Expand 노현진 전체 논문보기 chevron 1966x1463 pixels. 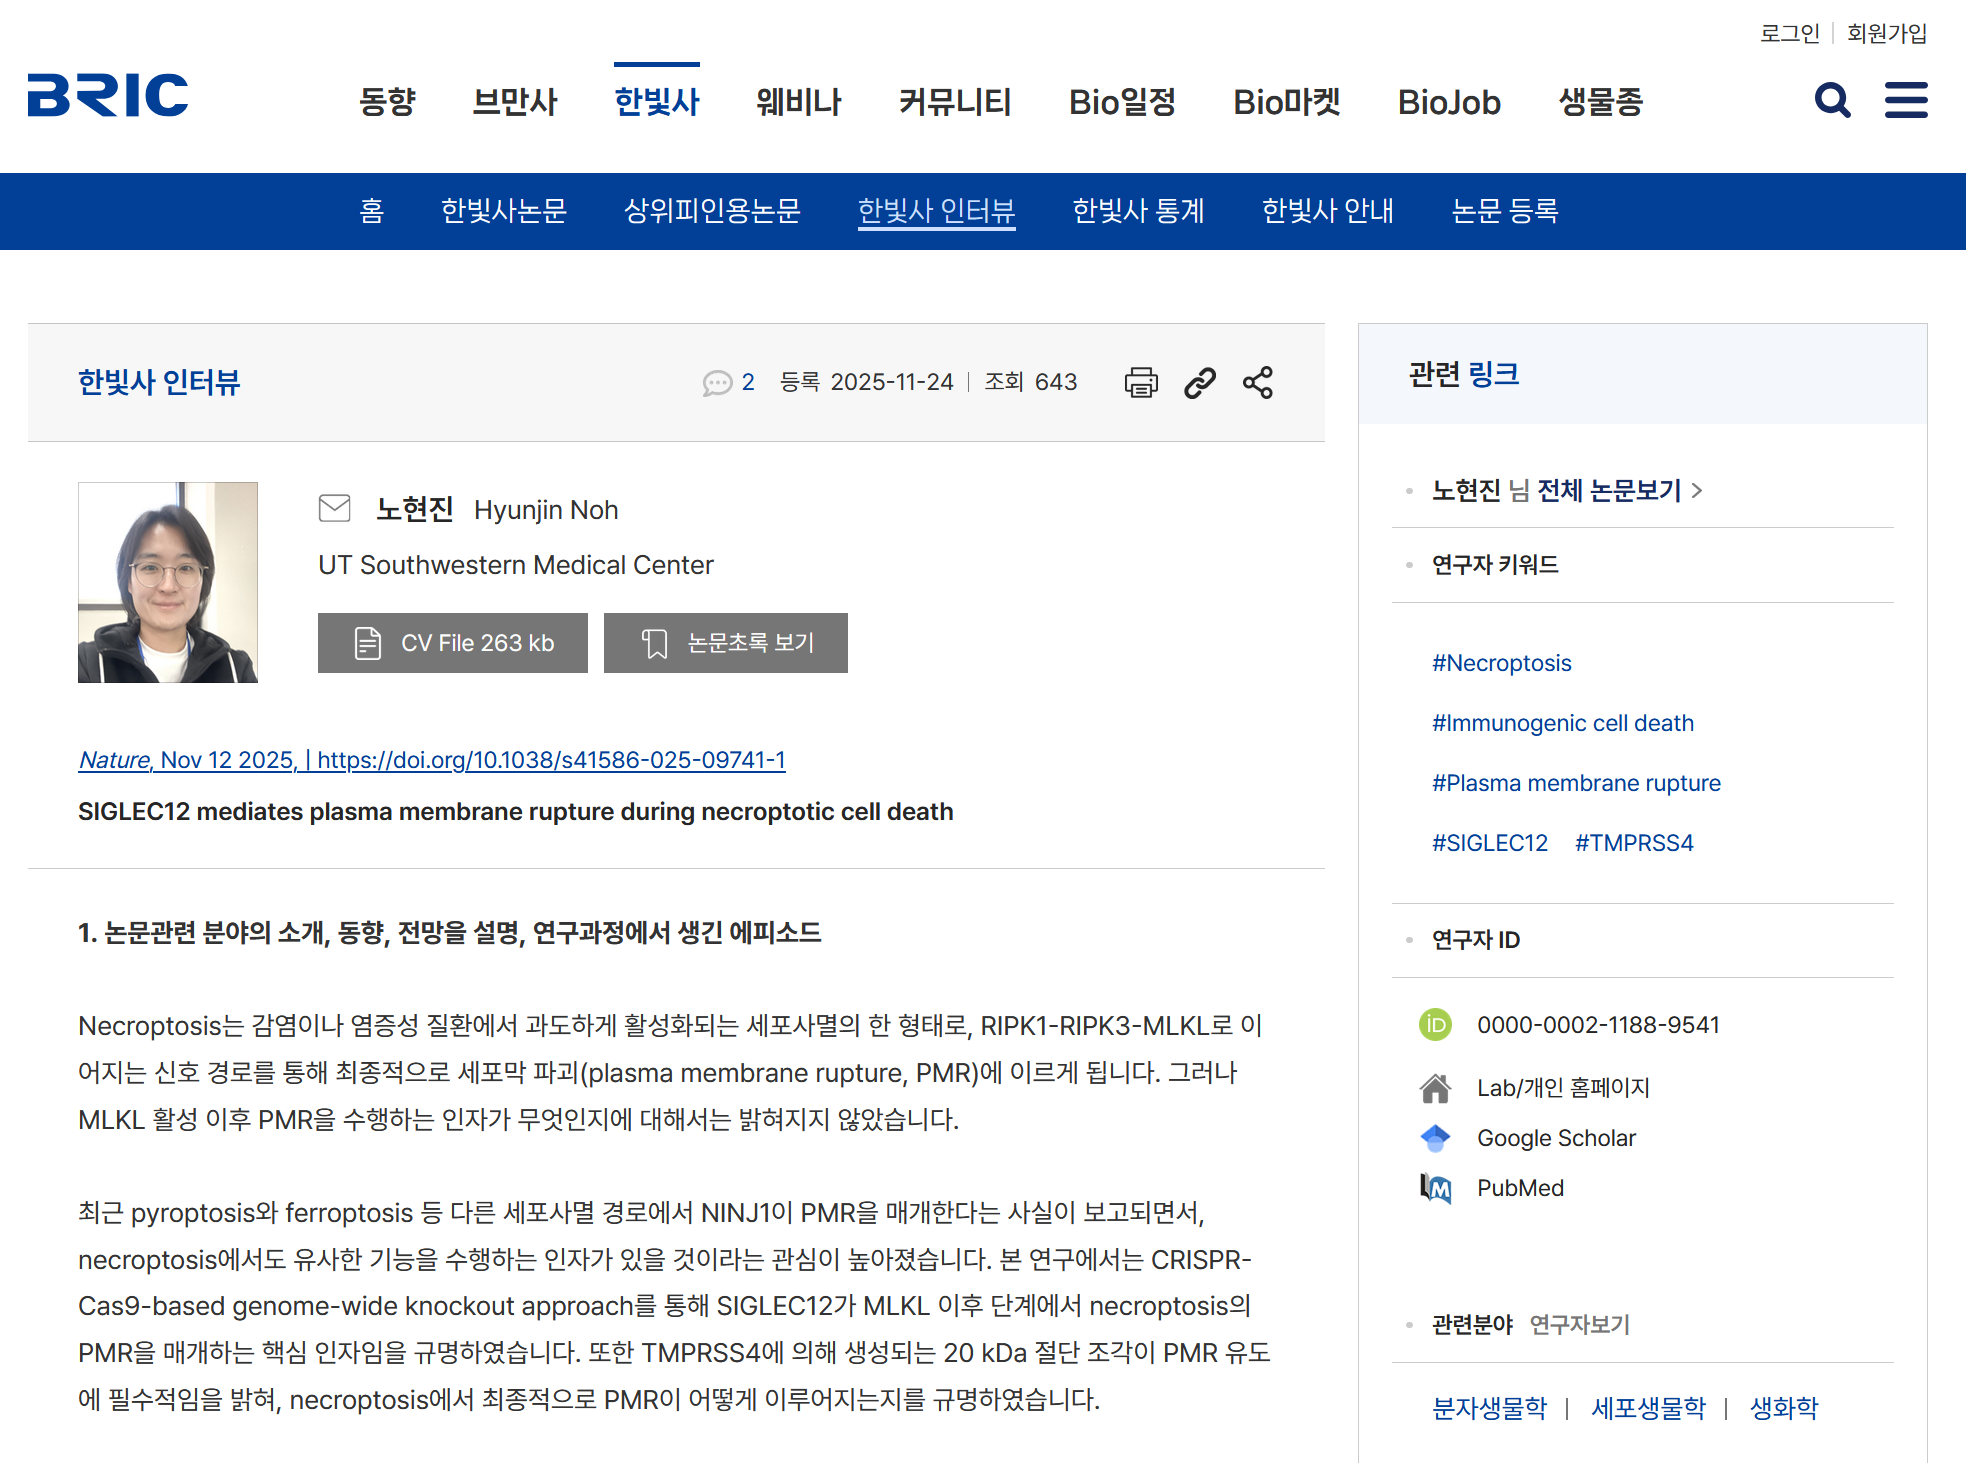(1697, 490)
